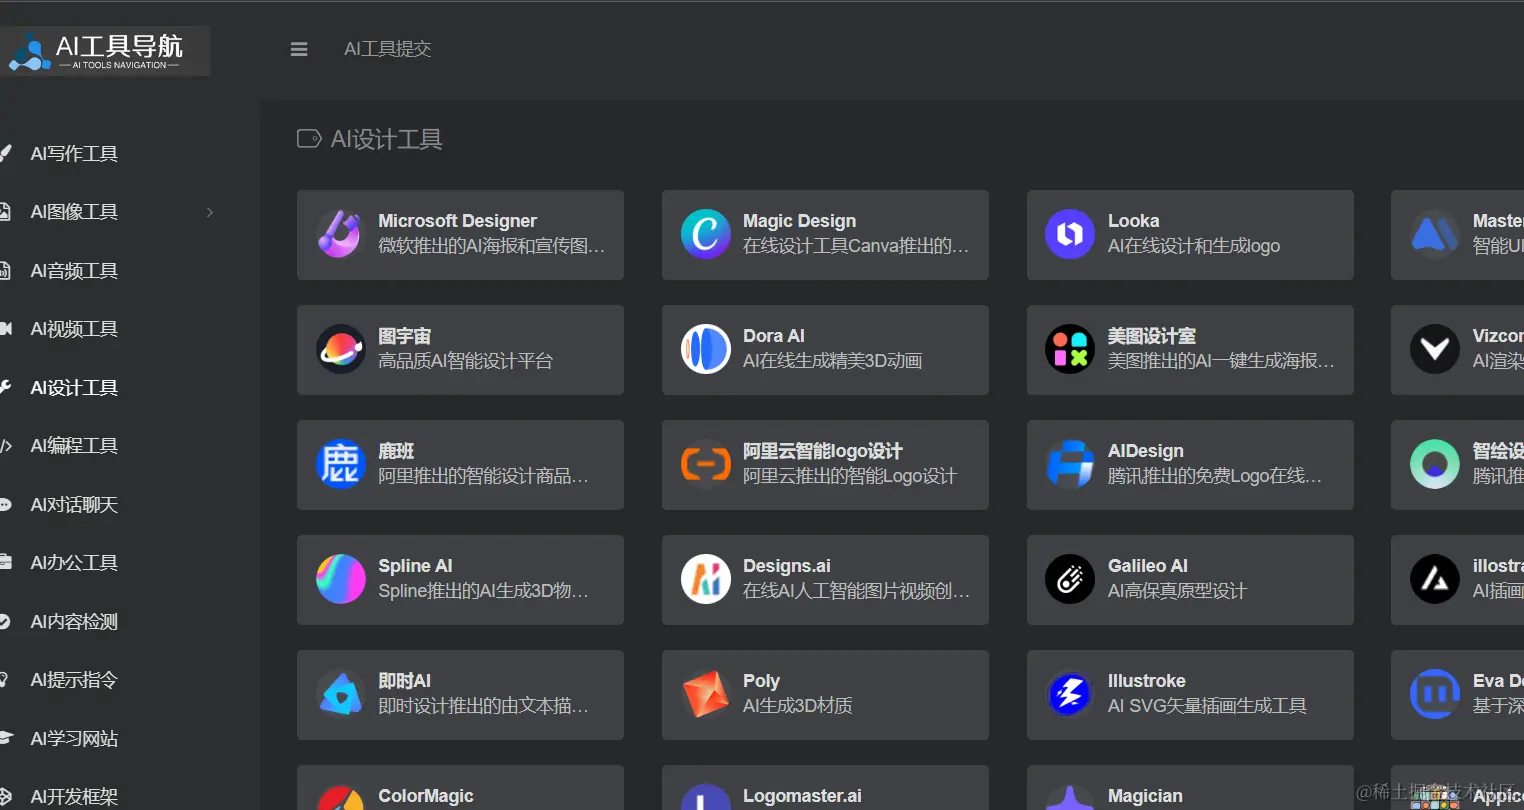Image resolution: width=1524 pixels, height=810 pixels.
Task: Click the Vizcom chevron logo icon
Action: (x=1435, y=349)
